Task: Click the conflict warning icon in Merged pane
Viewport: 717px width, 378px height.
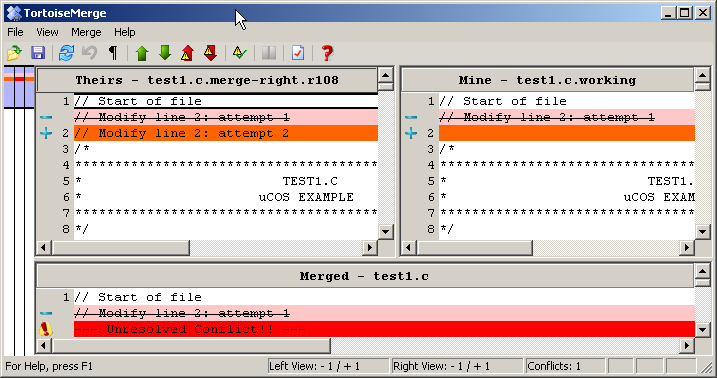Action: coord(46,329)
